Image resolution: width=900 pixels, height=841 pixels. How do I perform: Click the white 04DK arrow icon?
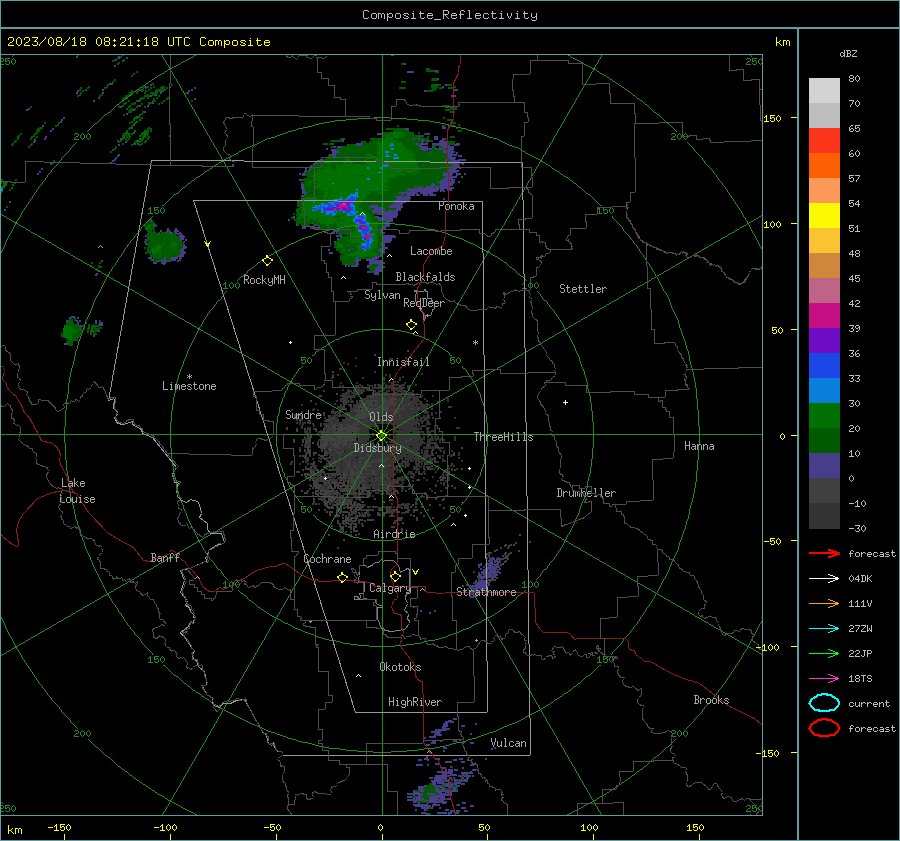tap(824, 578)
